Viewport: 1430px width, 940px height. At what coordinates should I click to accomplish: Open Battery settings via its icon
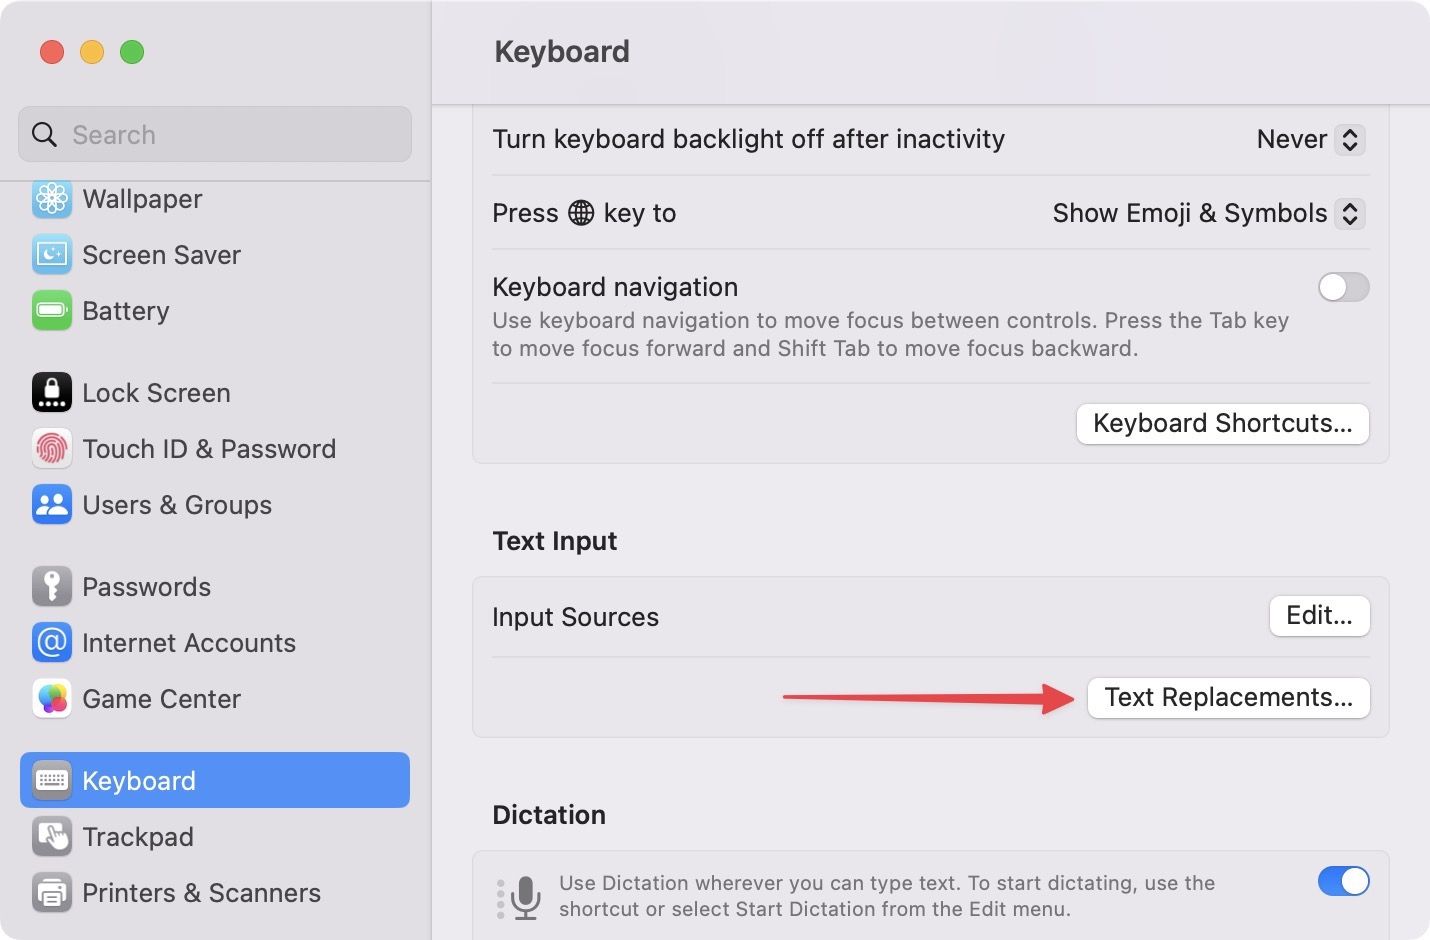[52, 311]
